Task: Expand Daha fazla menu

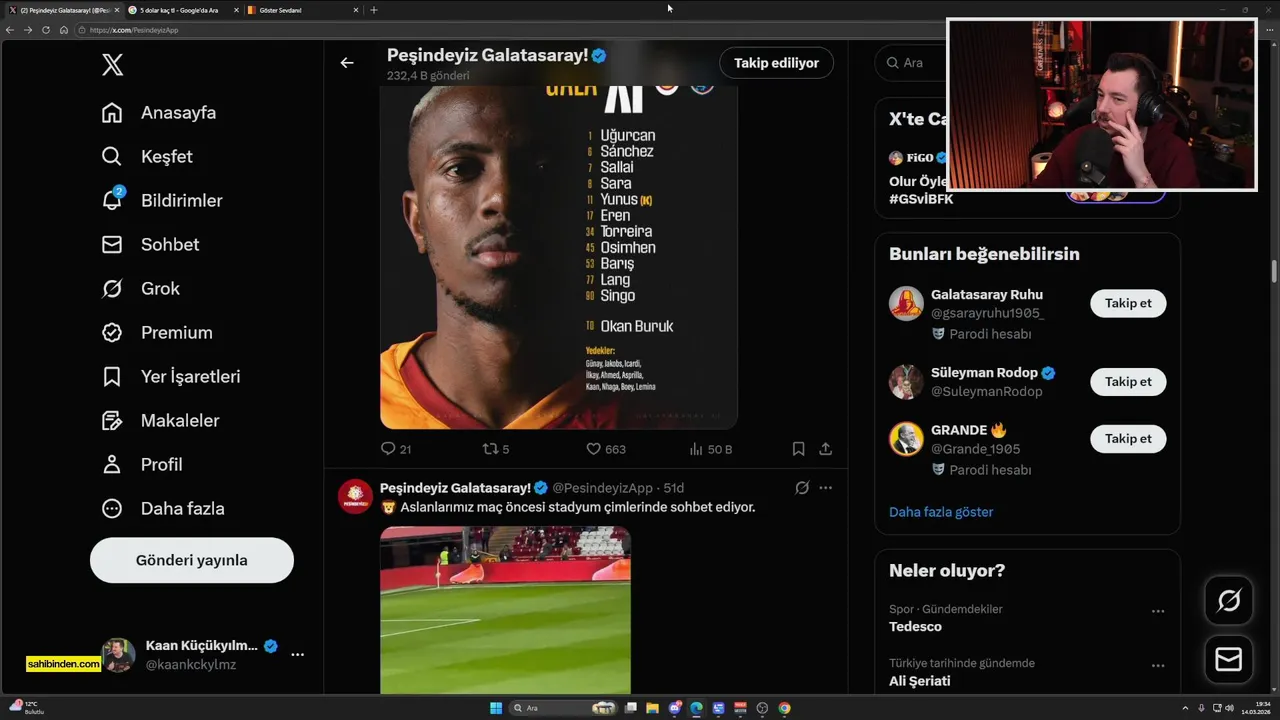Action: (163, 509)
